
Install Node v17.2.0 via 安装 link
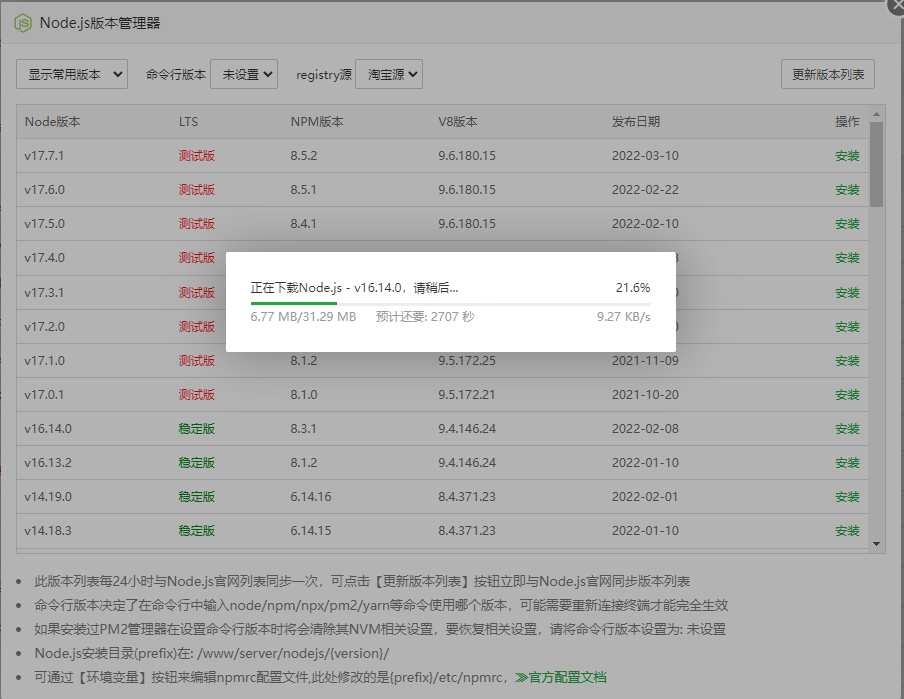848,326
